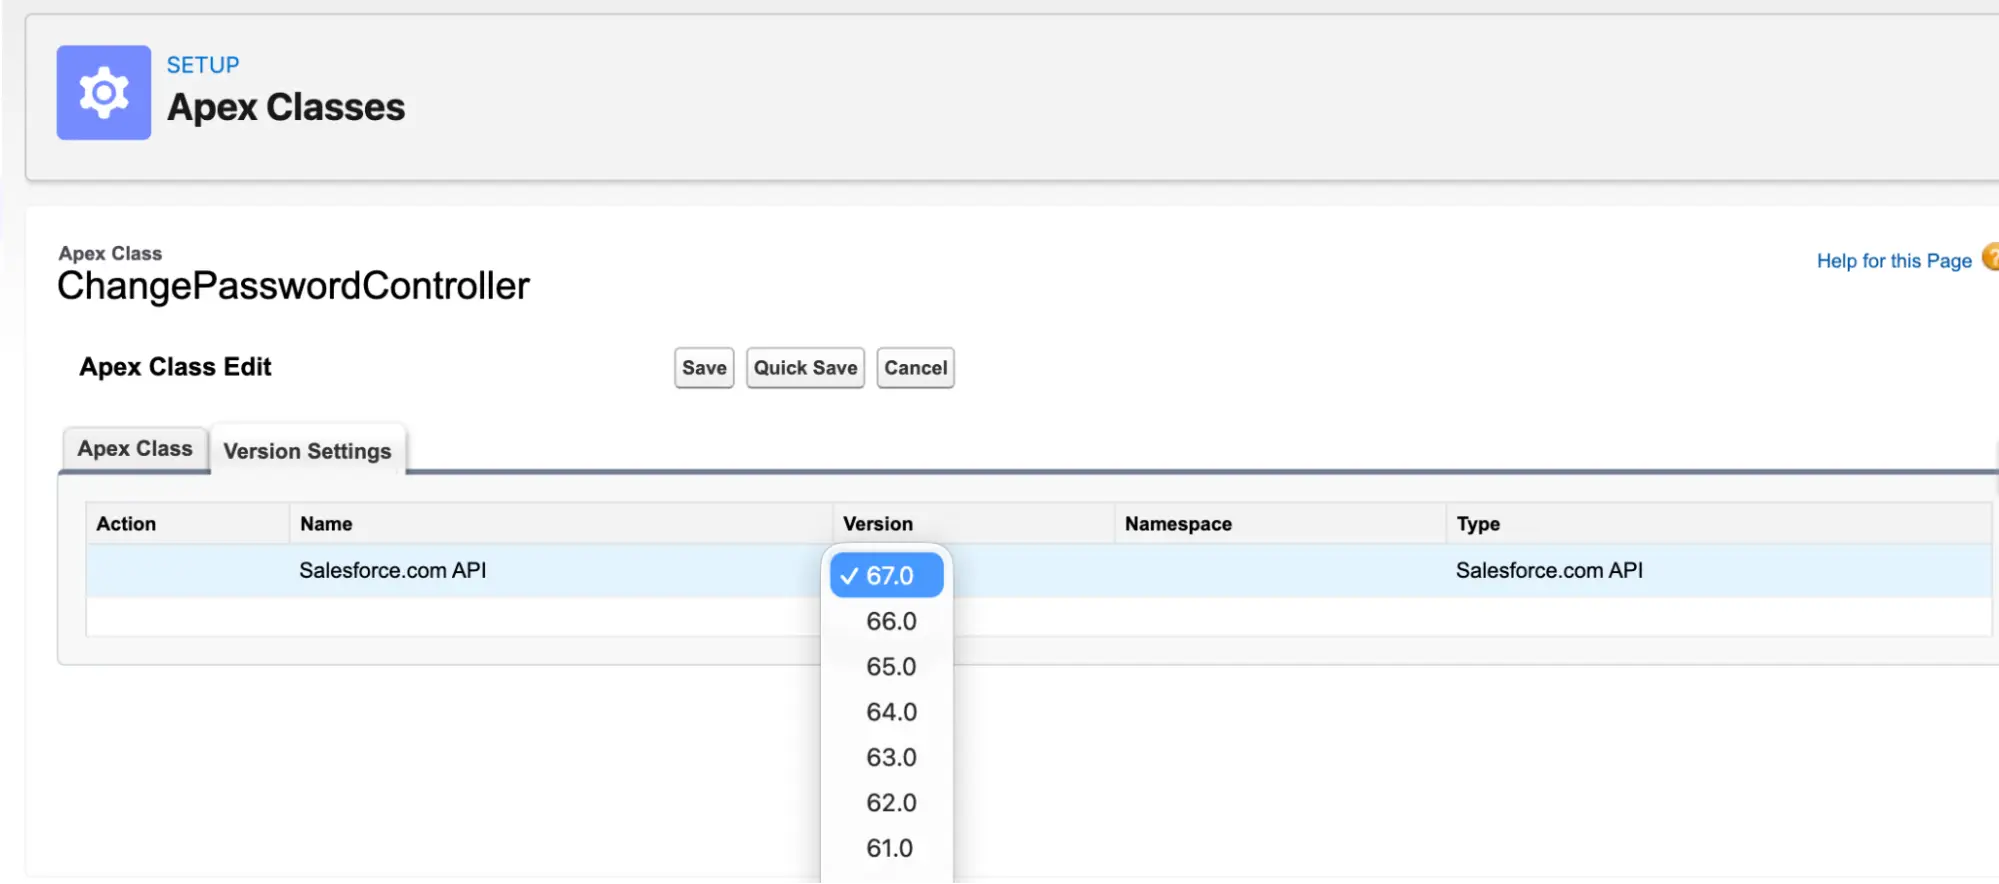The width and height of the screenshot is (1999, 884).
Task: Cancel the Apex class edit
Action: click(x=915, y=368)
